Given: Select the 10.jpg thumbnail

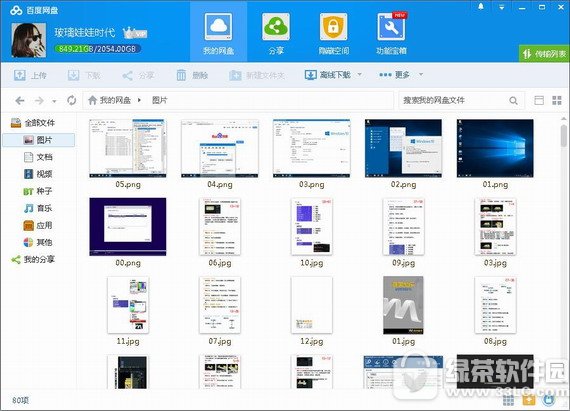Looking at the screenshot, I should click(x=312, y=227).
